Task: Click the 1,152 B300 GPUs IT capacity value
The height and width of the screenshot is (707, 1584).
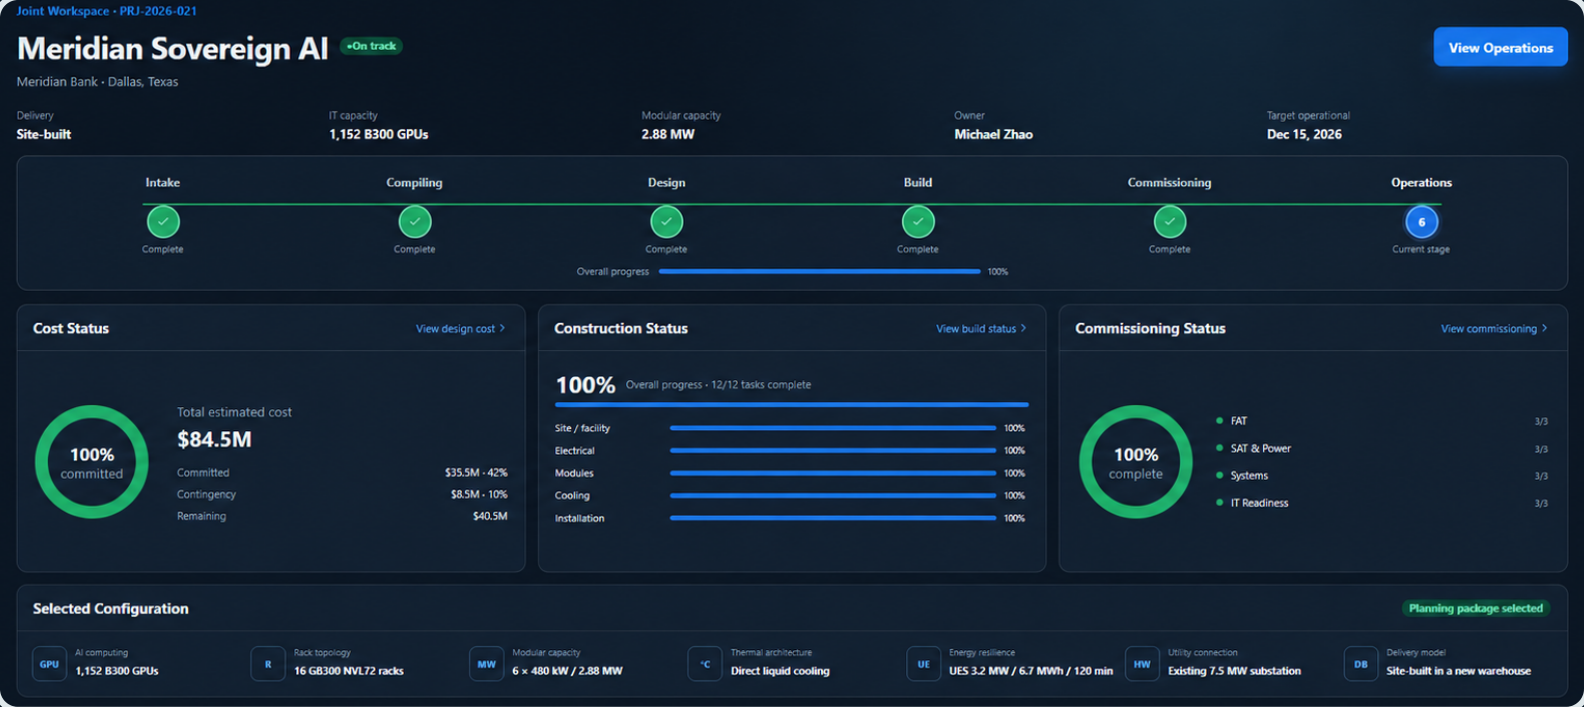Action: point(379,134)
